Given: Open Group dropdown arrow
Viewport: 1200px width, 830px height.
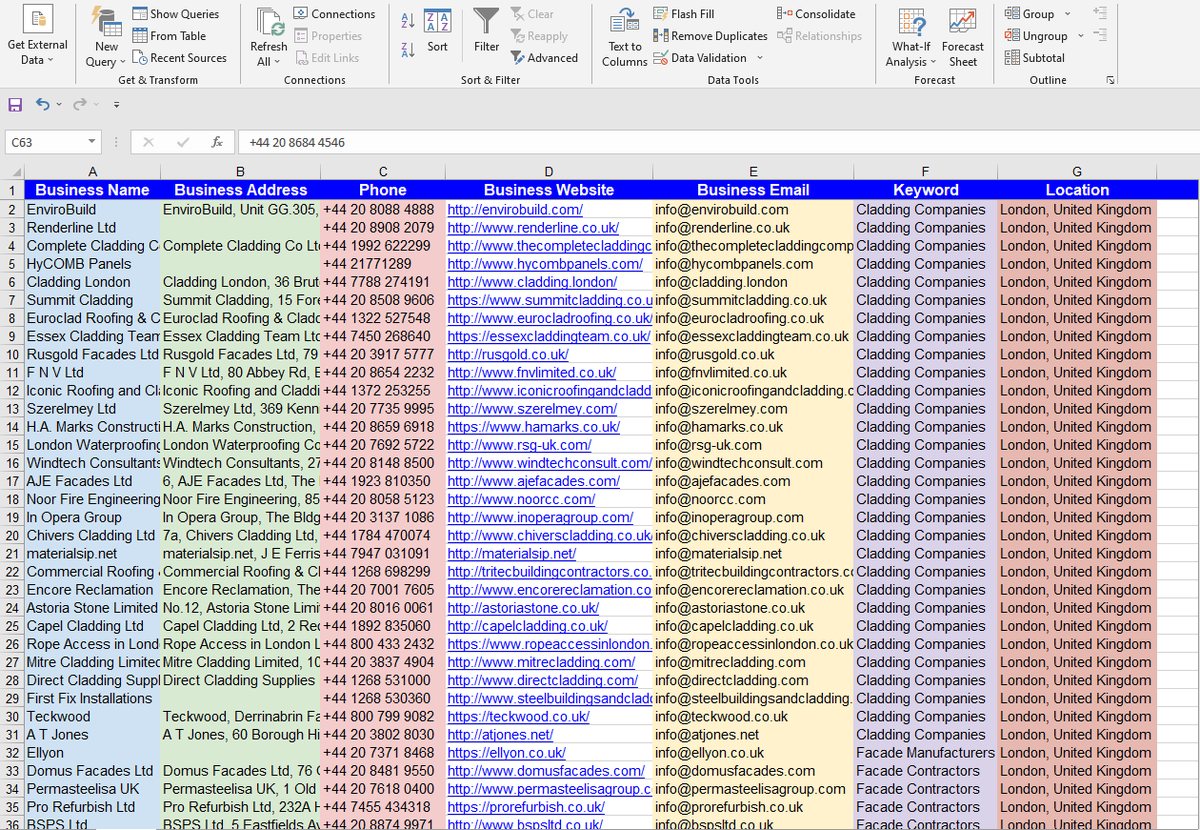Looking at the screenshot, I should pos(1067,14).
